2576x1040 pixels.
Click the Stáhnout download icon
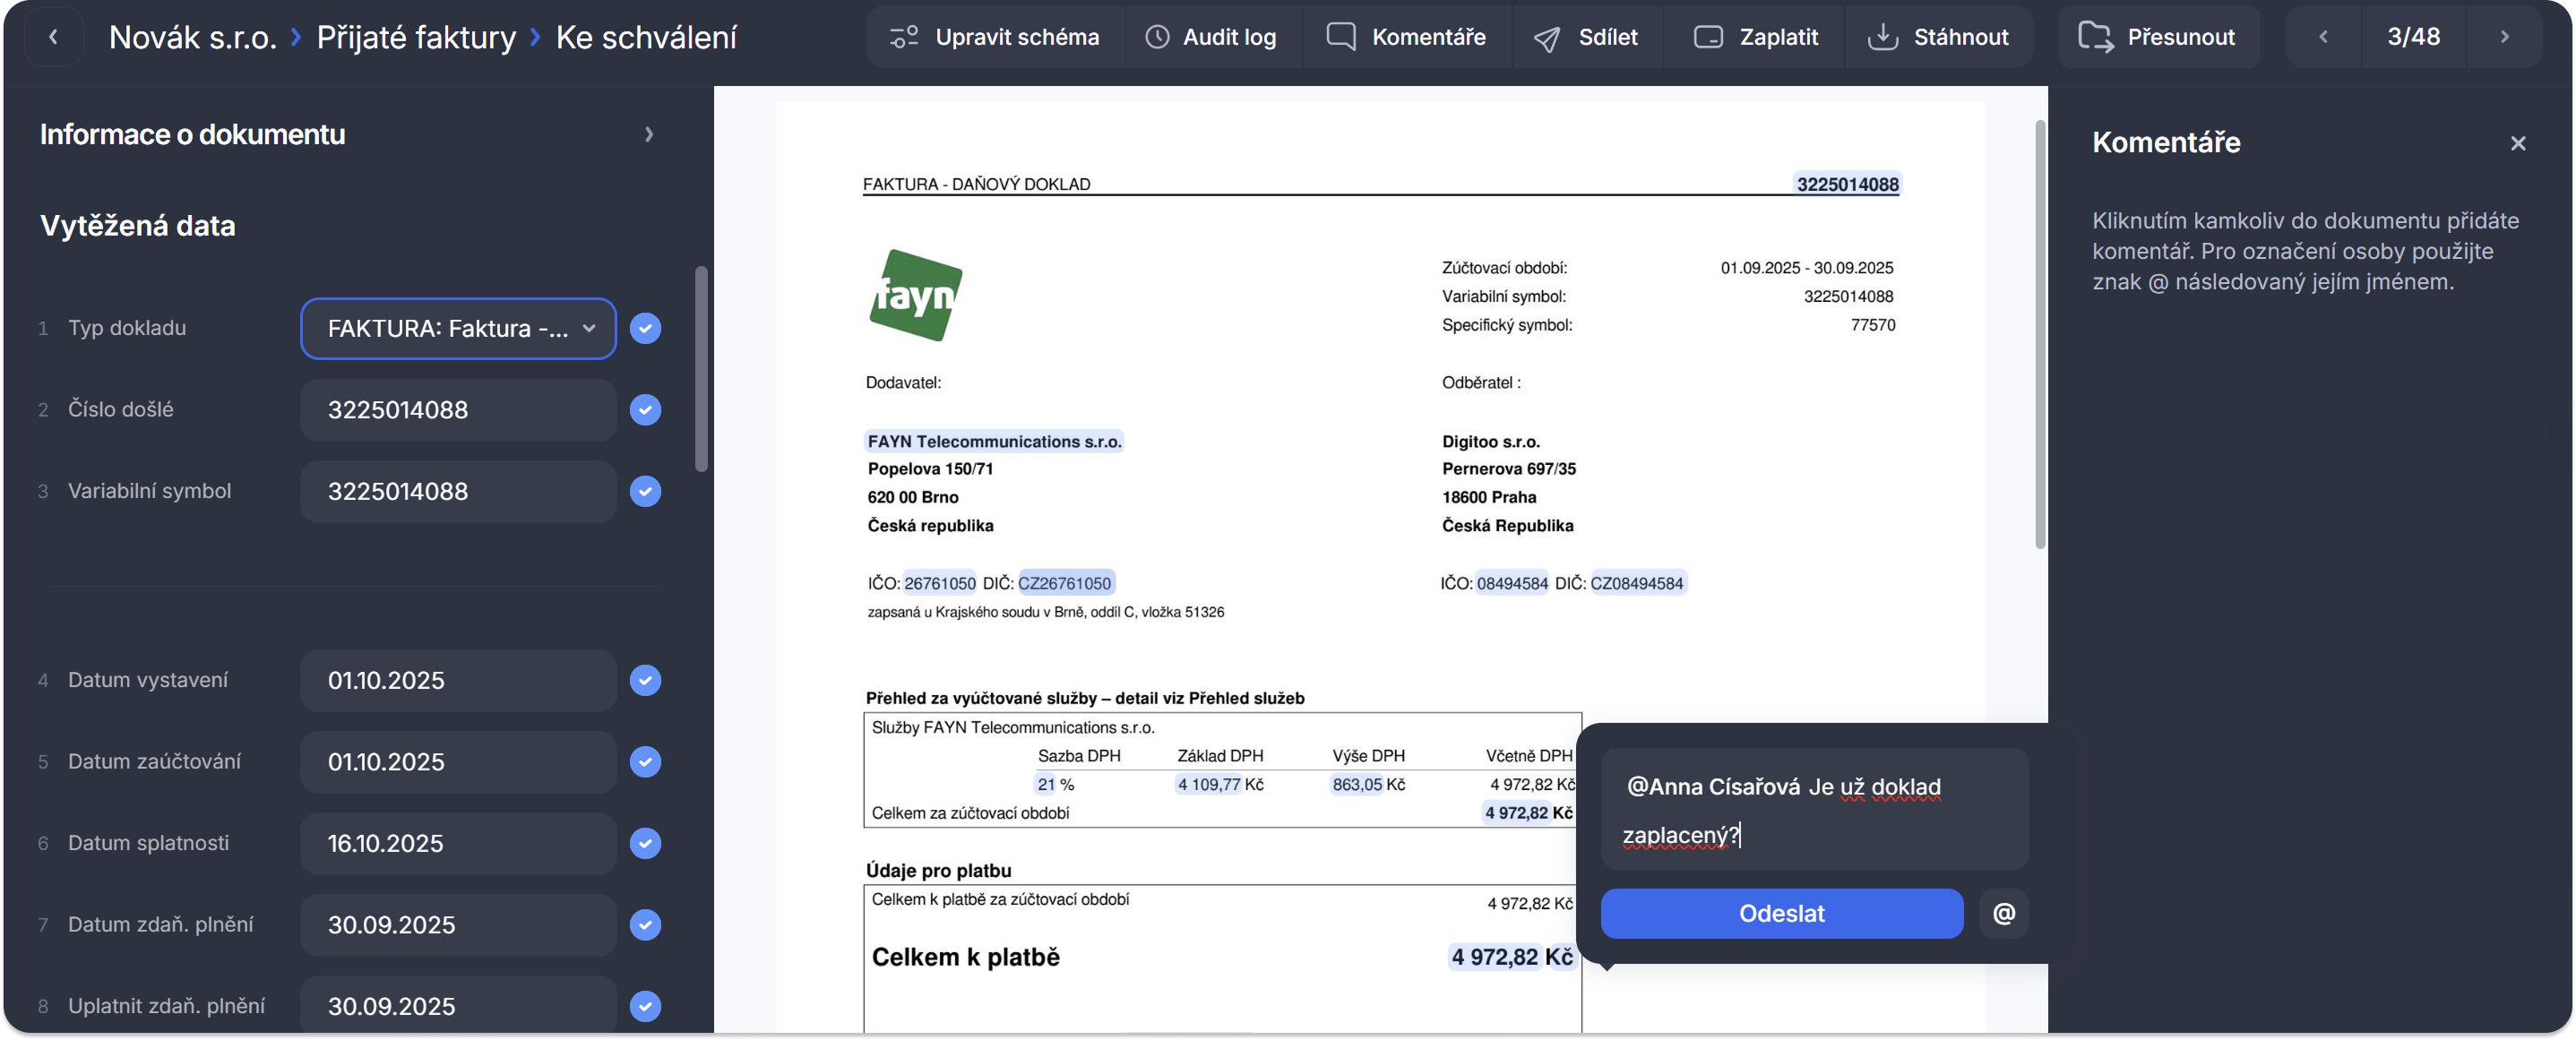pyautogui.click(x=1882, y=37)
